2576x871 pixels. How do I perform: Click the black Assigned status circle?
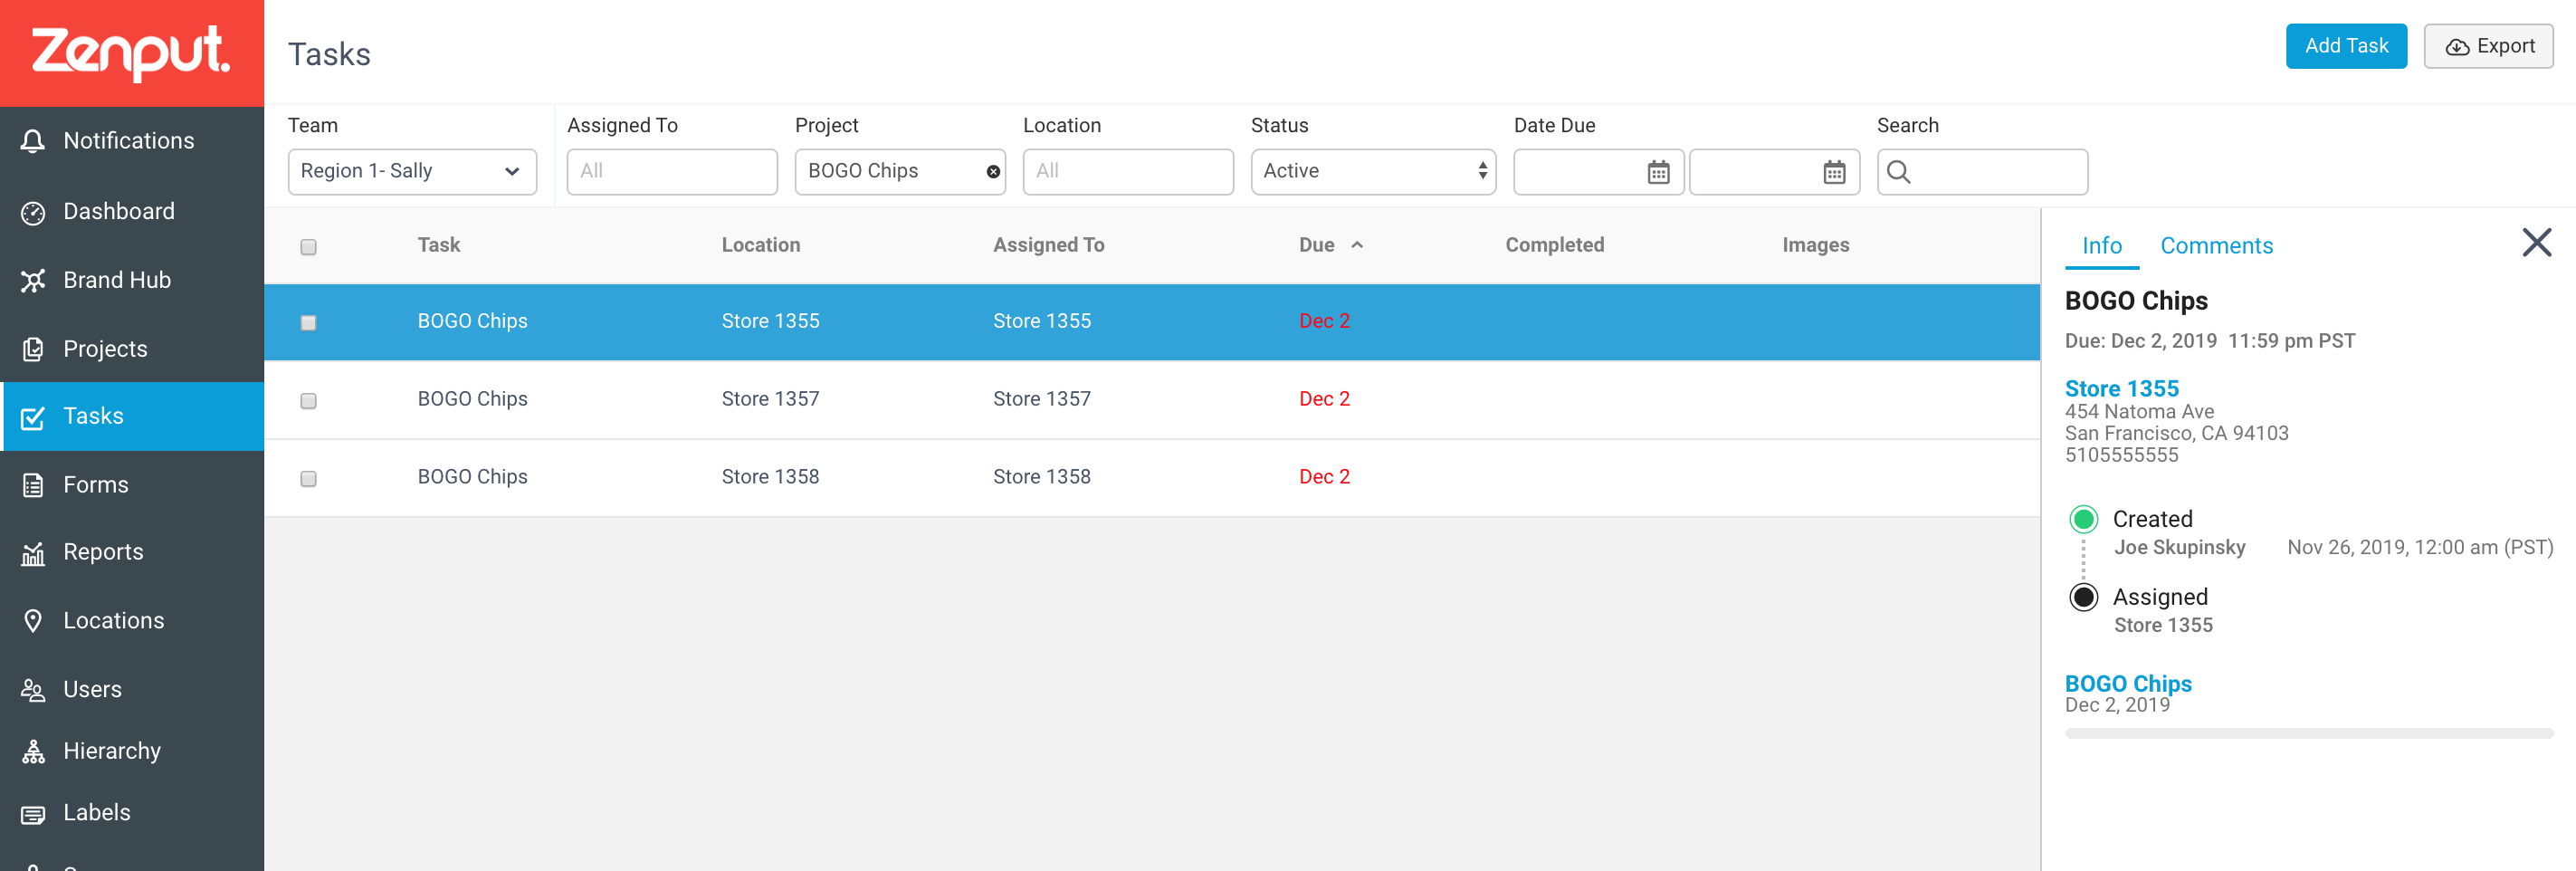coord(2083,597)
